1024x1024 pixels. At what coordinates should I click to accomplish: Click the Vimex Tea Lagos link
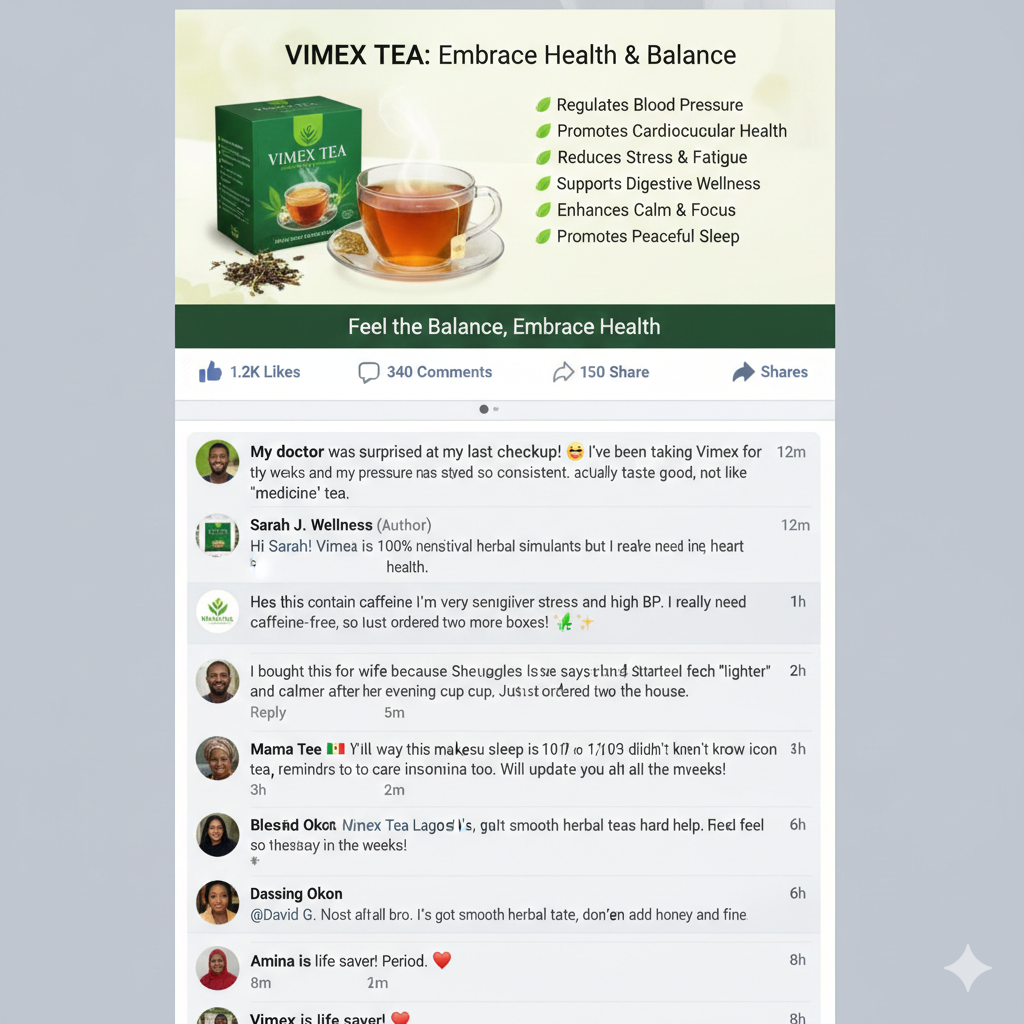[398, 825]
